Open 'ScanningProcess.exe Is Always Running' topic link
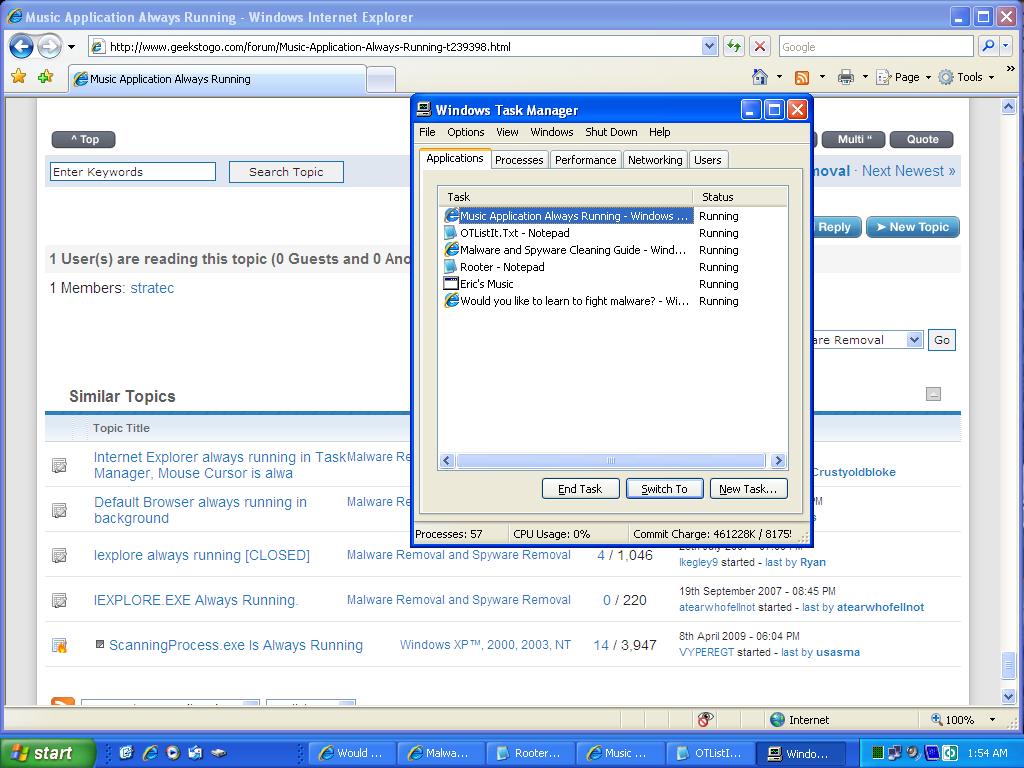1024x768 pixels. point(236,645)
